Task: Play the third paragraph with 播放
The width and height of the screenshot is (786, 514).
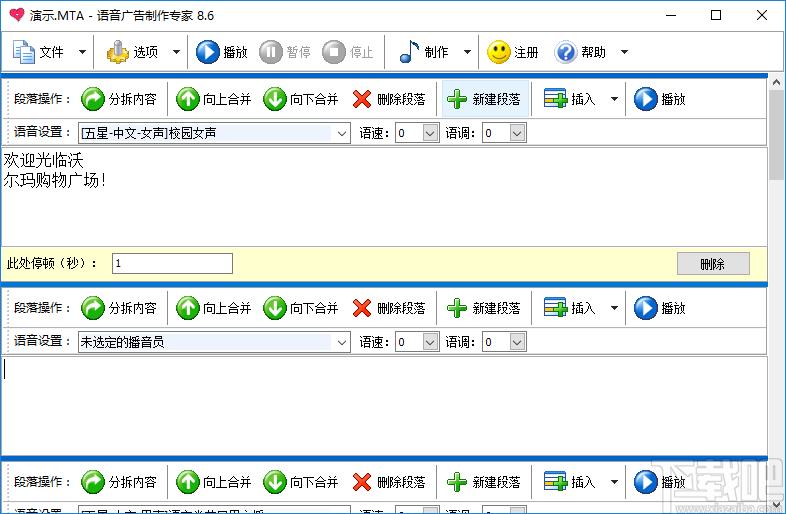Action: [x=660, y=482]
